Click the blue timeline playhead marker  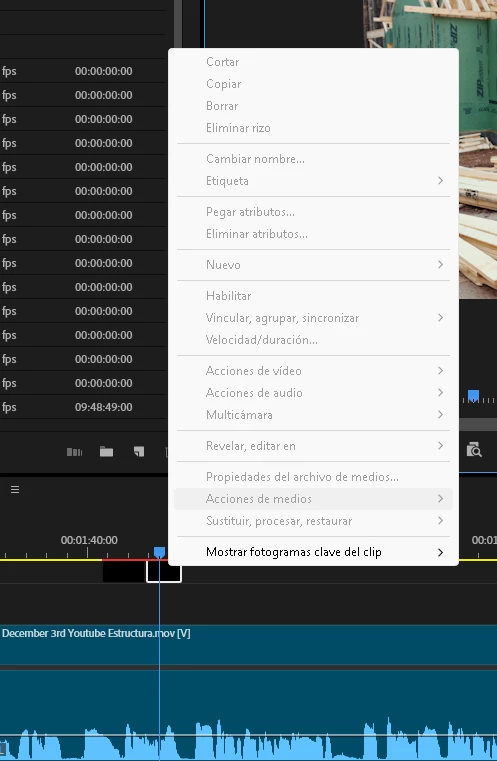(159, 552)
